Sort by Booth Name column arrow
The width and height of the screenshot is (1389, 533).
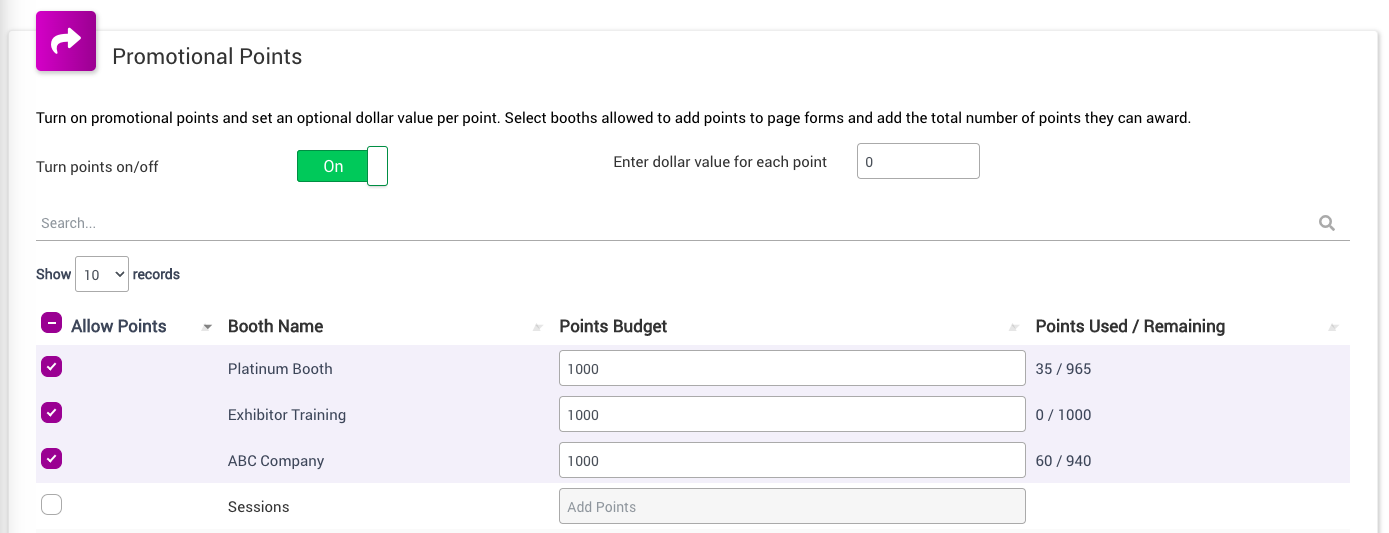(x=538, y=327)
